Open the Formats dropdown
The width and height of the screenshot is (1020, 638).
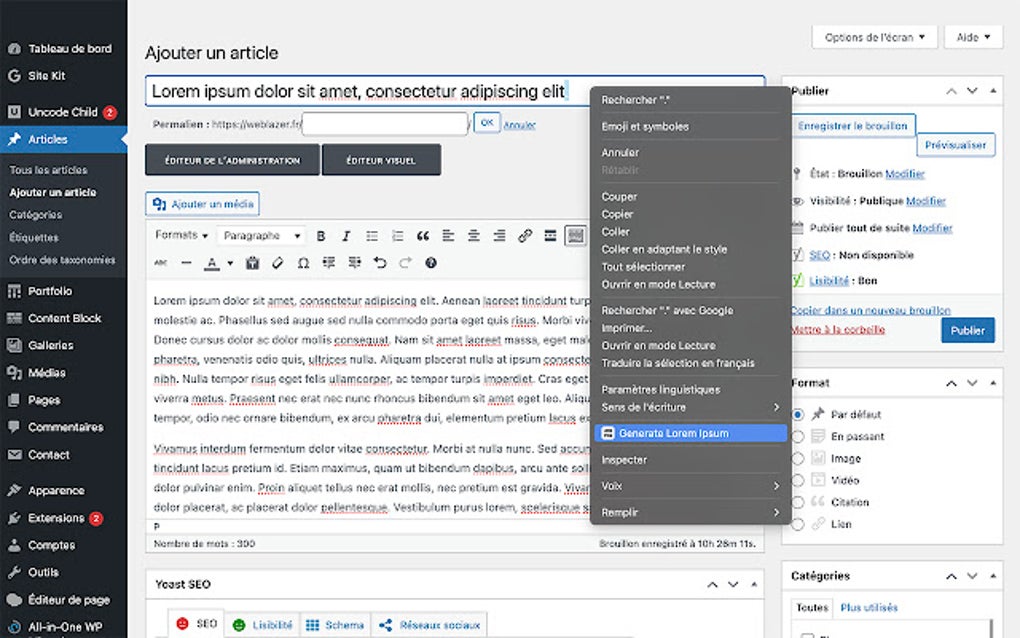pos(179,235)
